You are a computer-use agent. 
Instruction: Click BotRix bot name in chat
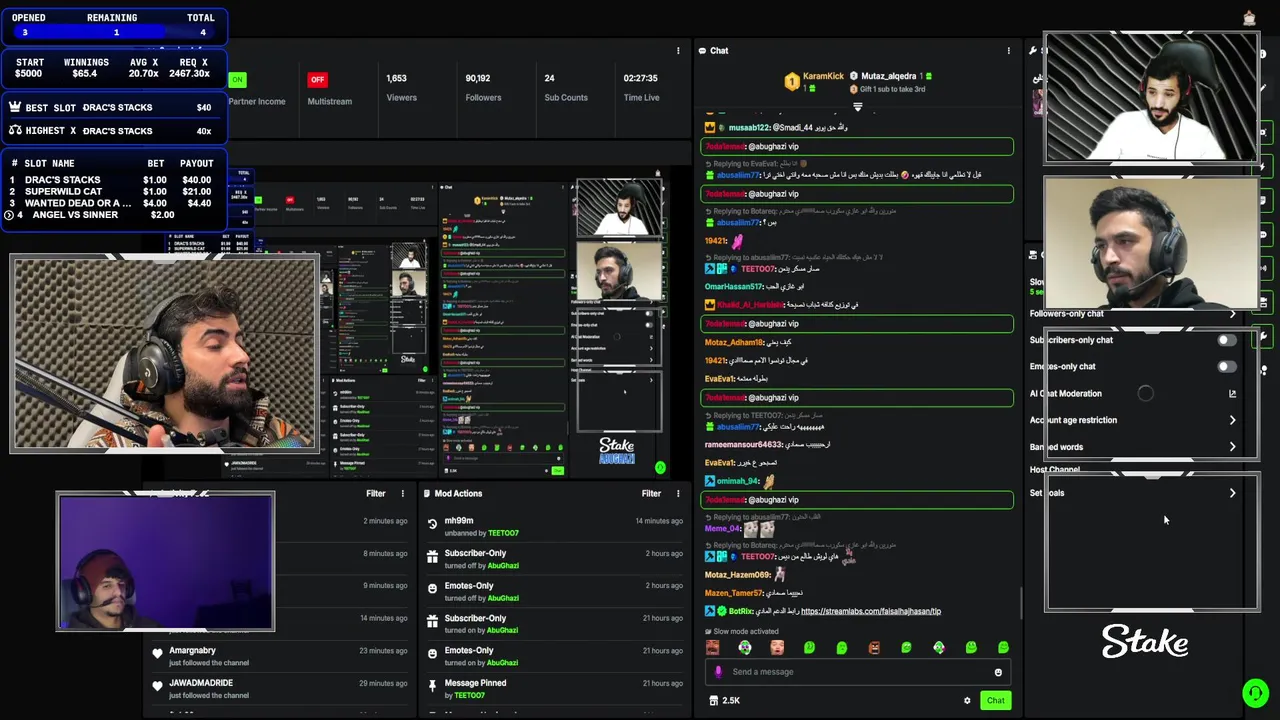pyautogui.click(x=741, y=611)
